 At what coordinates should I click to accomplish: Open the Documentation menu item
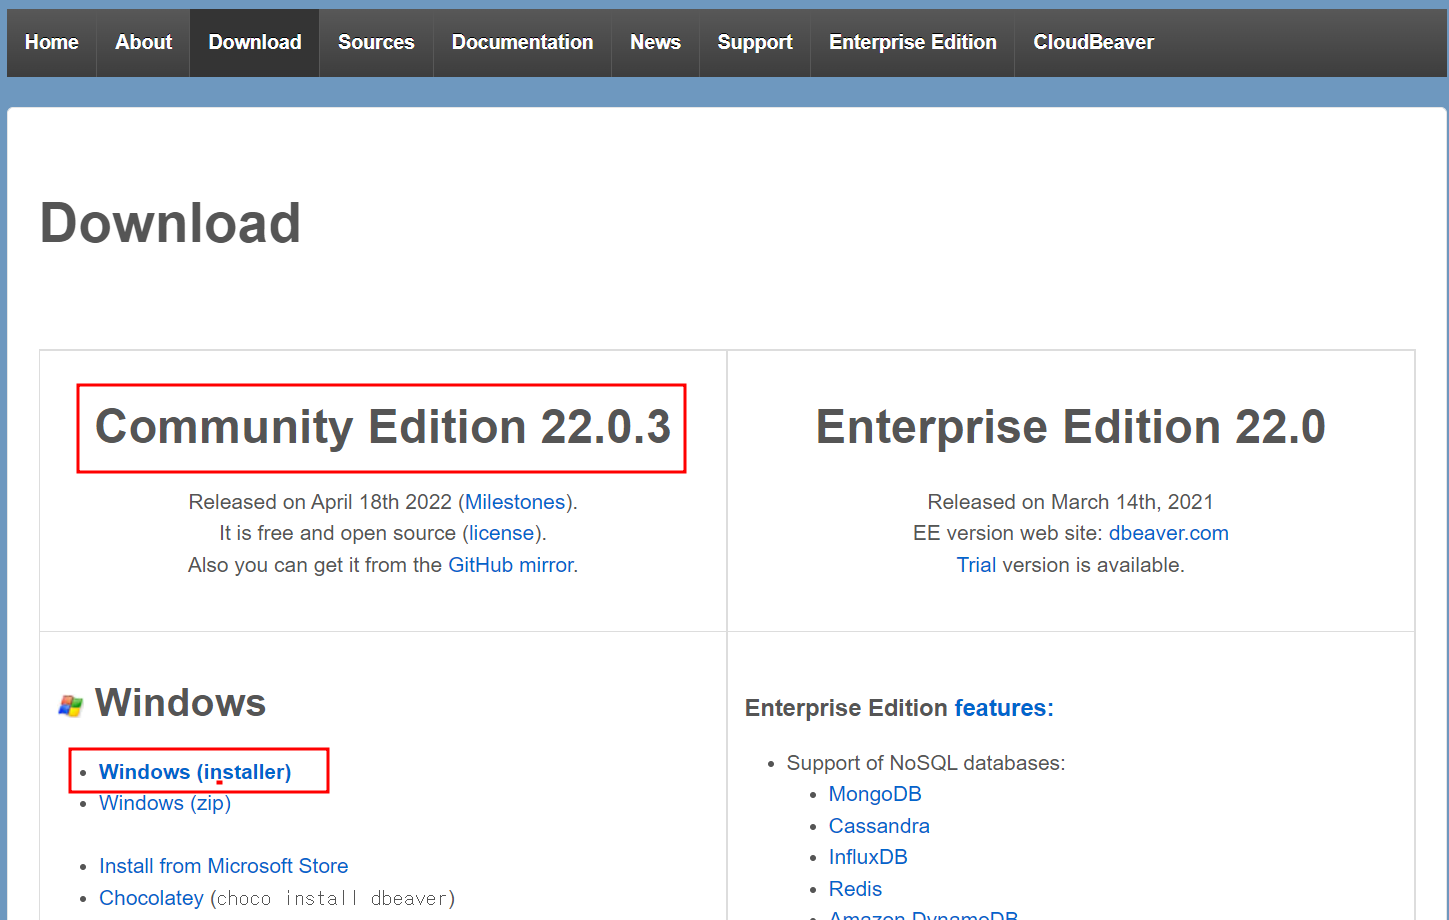(522, 42)
